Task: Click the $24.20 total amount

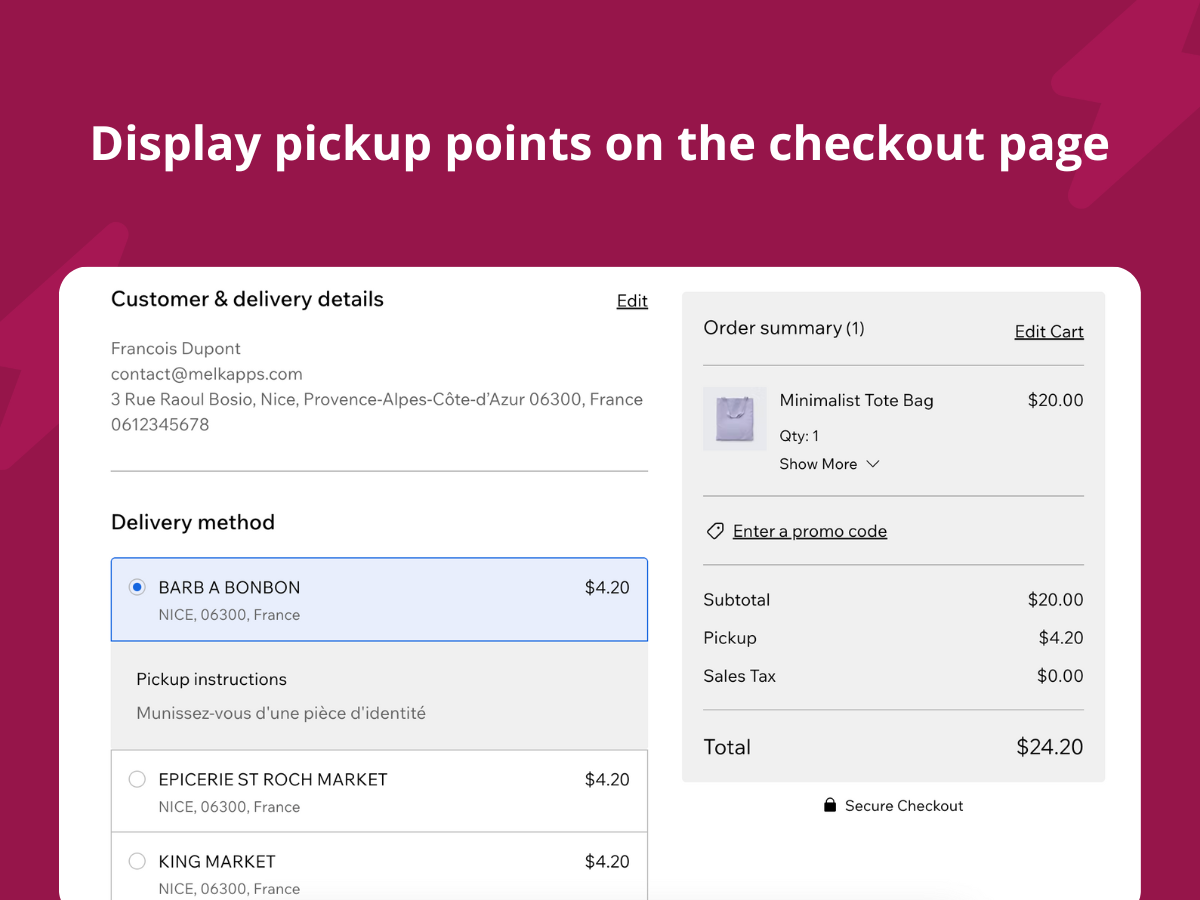Action: click(1049, 747)
